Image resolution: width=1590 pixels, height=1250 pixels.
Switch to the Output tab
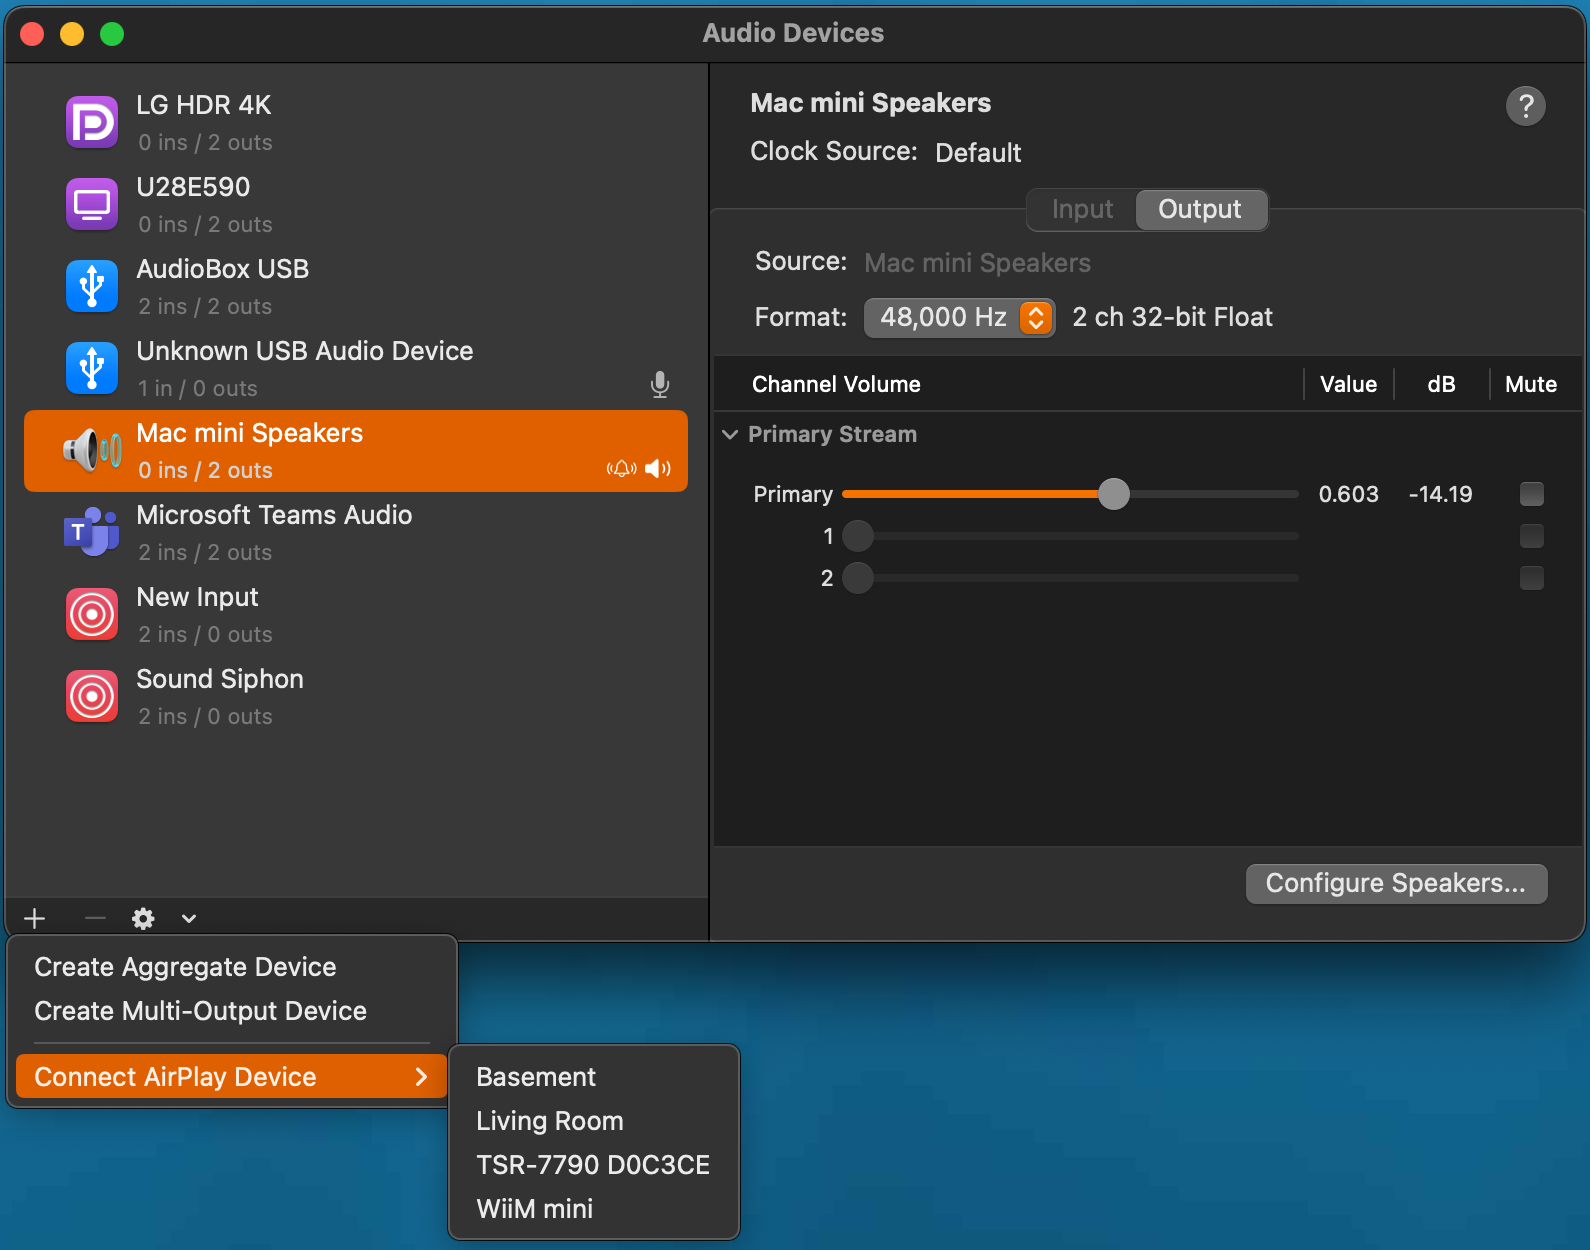tap(1200, 209)
